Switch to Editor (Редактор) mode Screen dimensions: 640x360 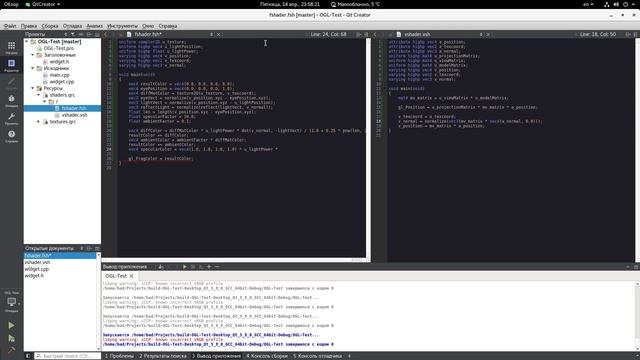click(11, 65)
